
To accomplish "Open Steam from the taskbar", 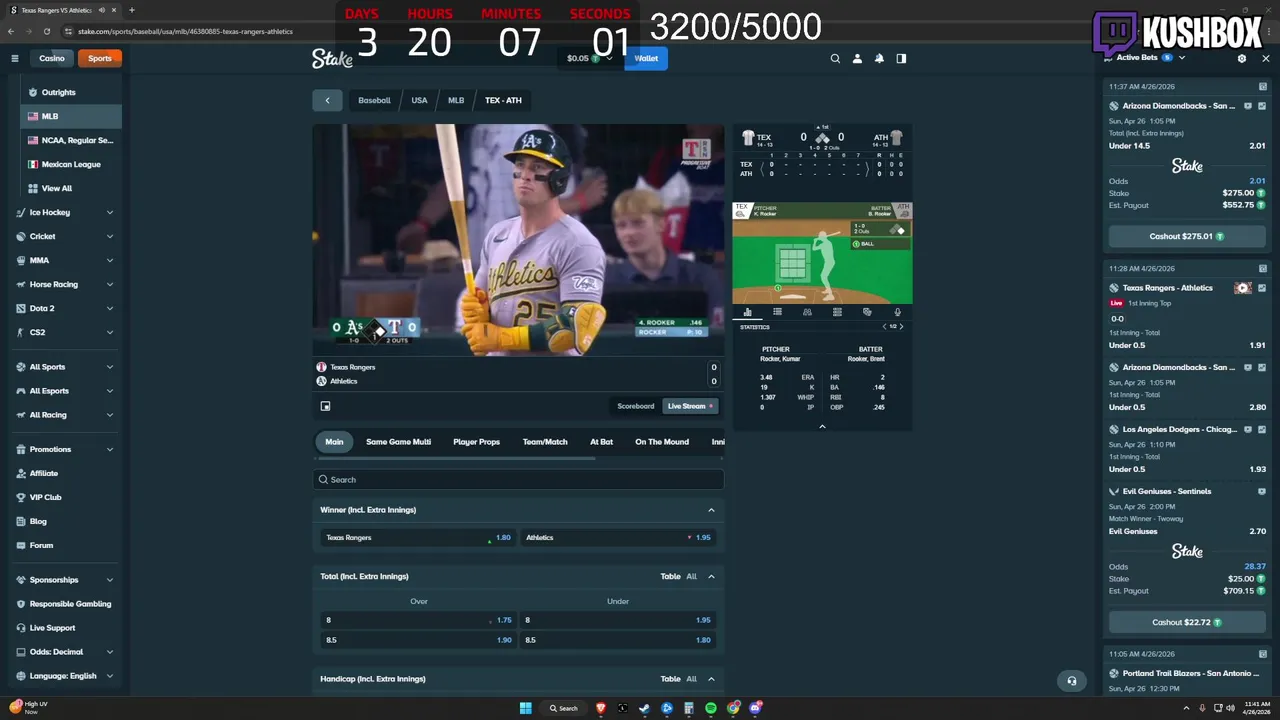I will click(645, 708).
